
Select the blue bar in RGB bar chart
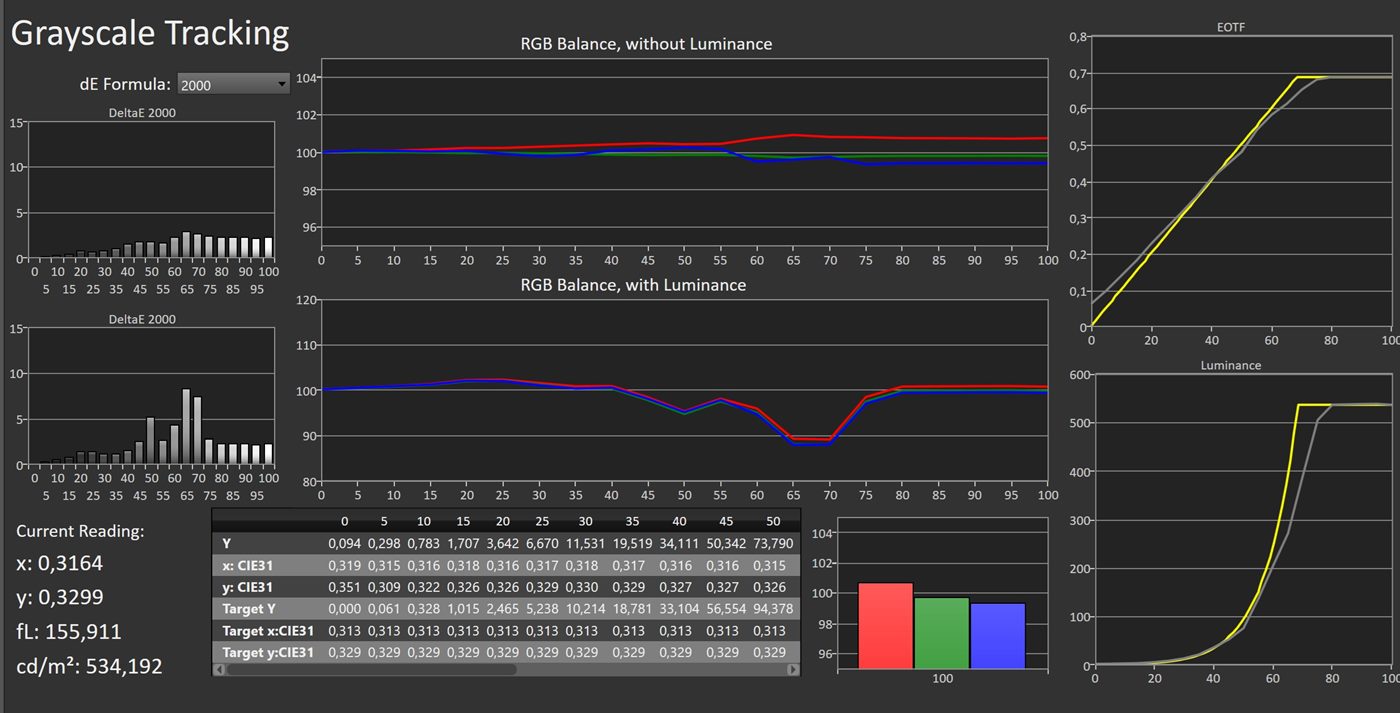coord(997,635)
